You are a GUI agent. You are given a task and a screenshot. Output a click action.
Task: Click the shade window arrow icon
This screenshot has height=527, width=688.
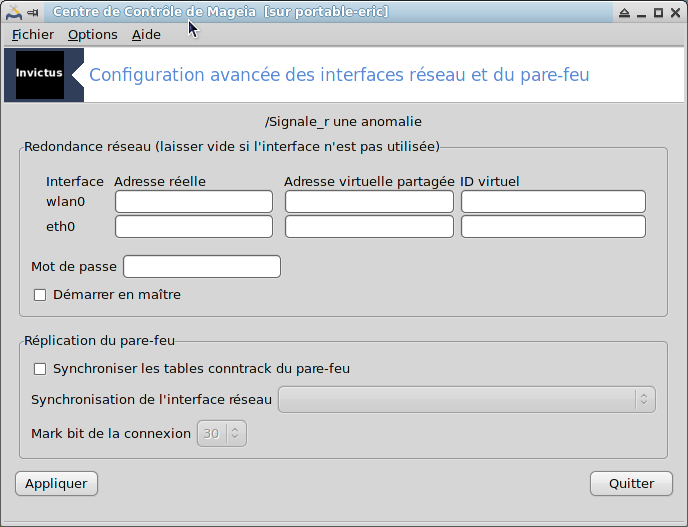click(624, 13)
